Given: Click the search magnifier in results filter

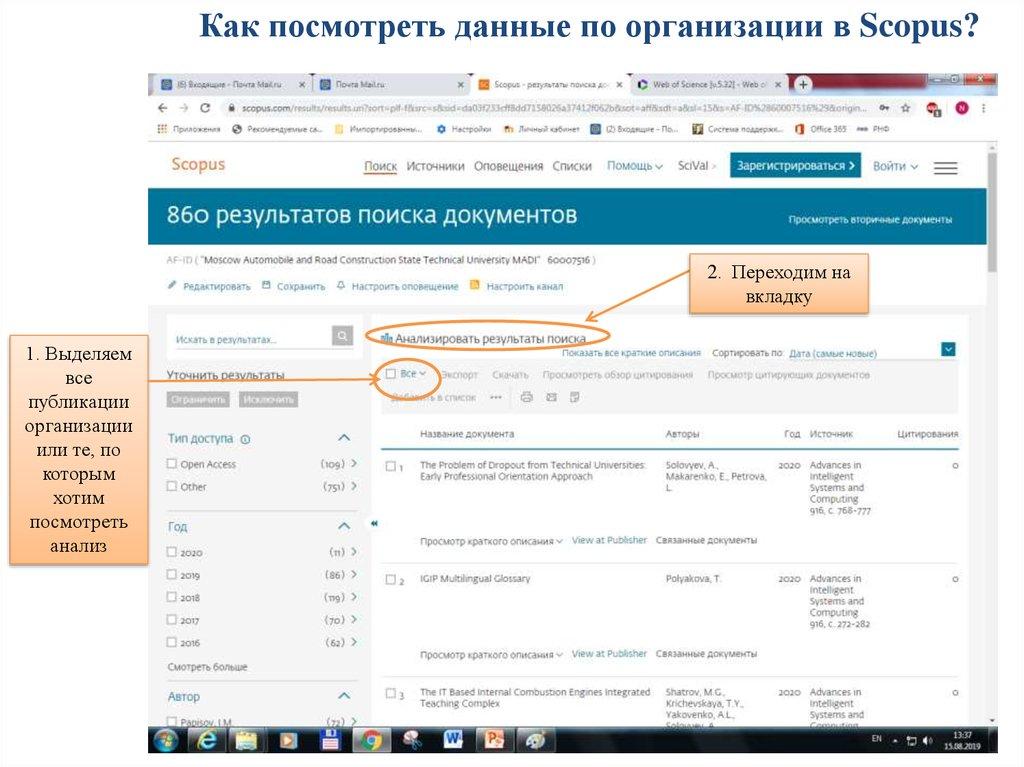Looking at the screenshot, I should 342,337.
